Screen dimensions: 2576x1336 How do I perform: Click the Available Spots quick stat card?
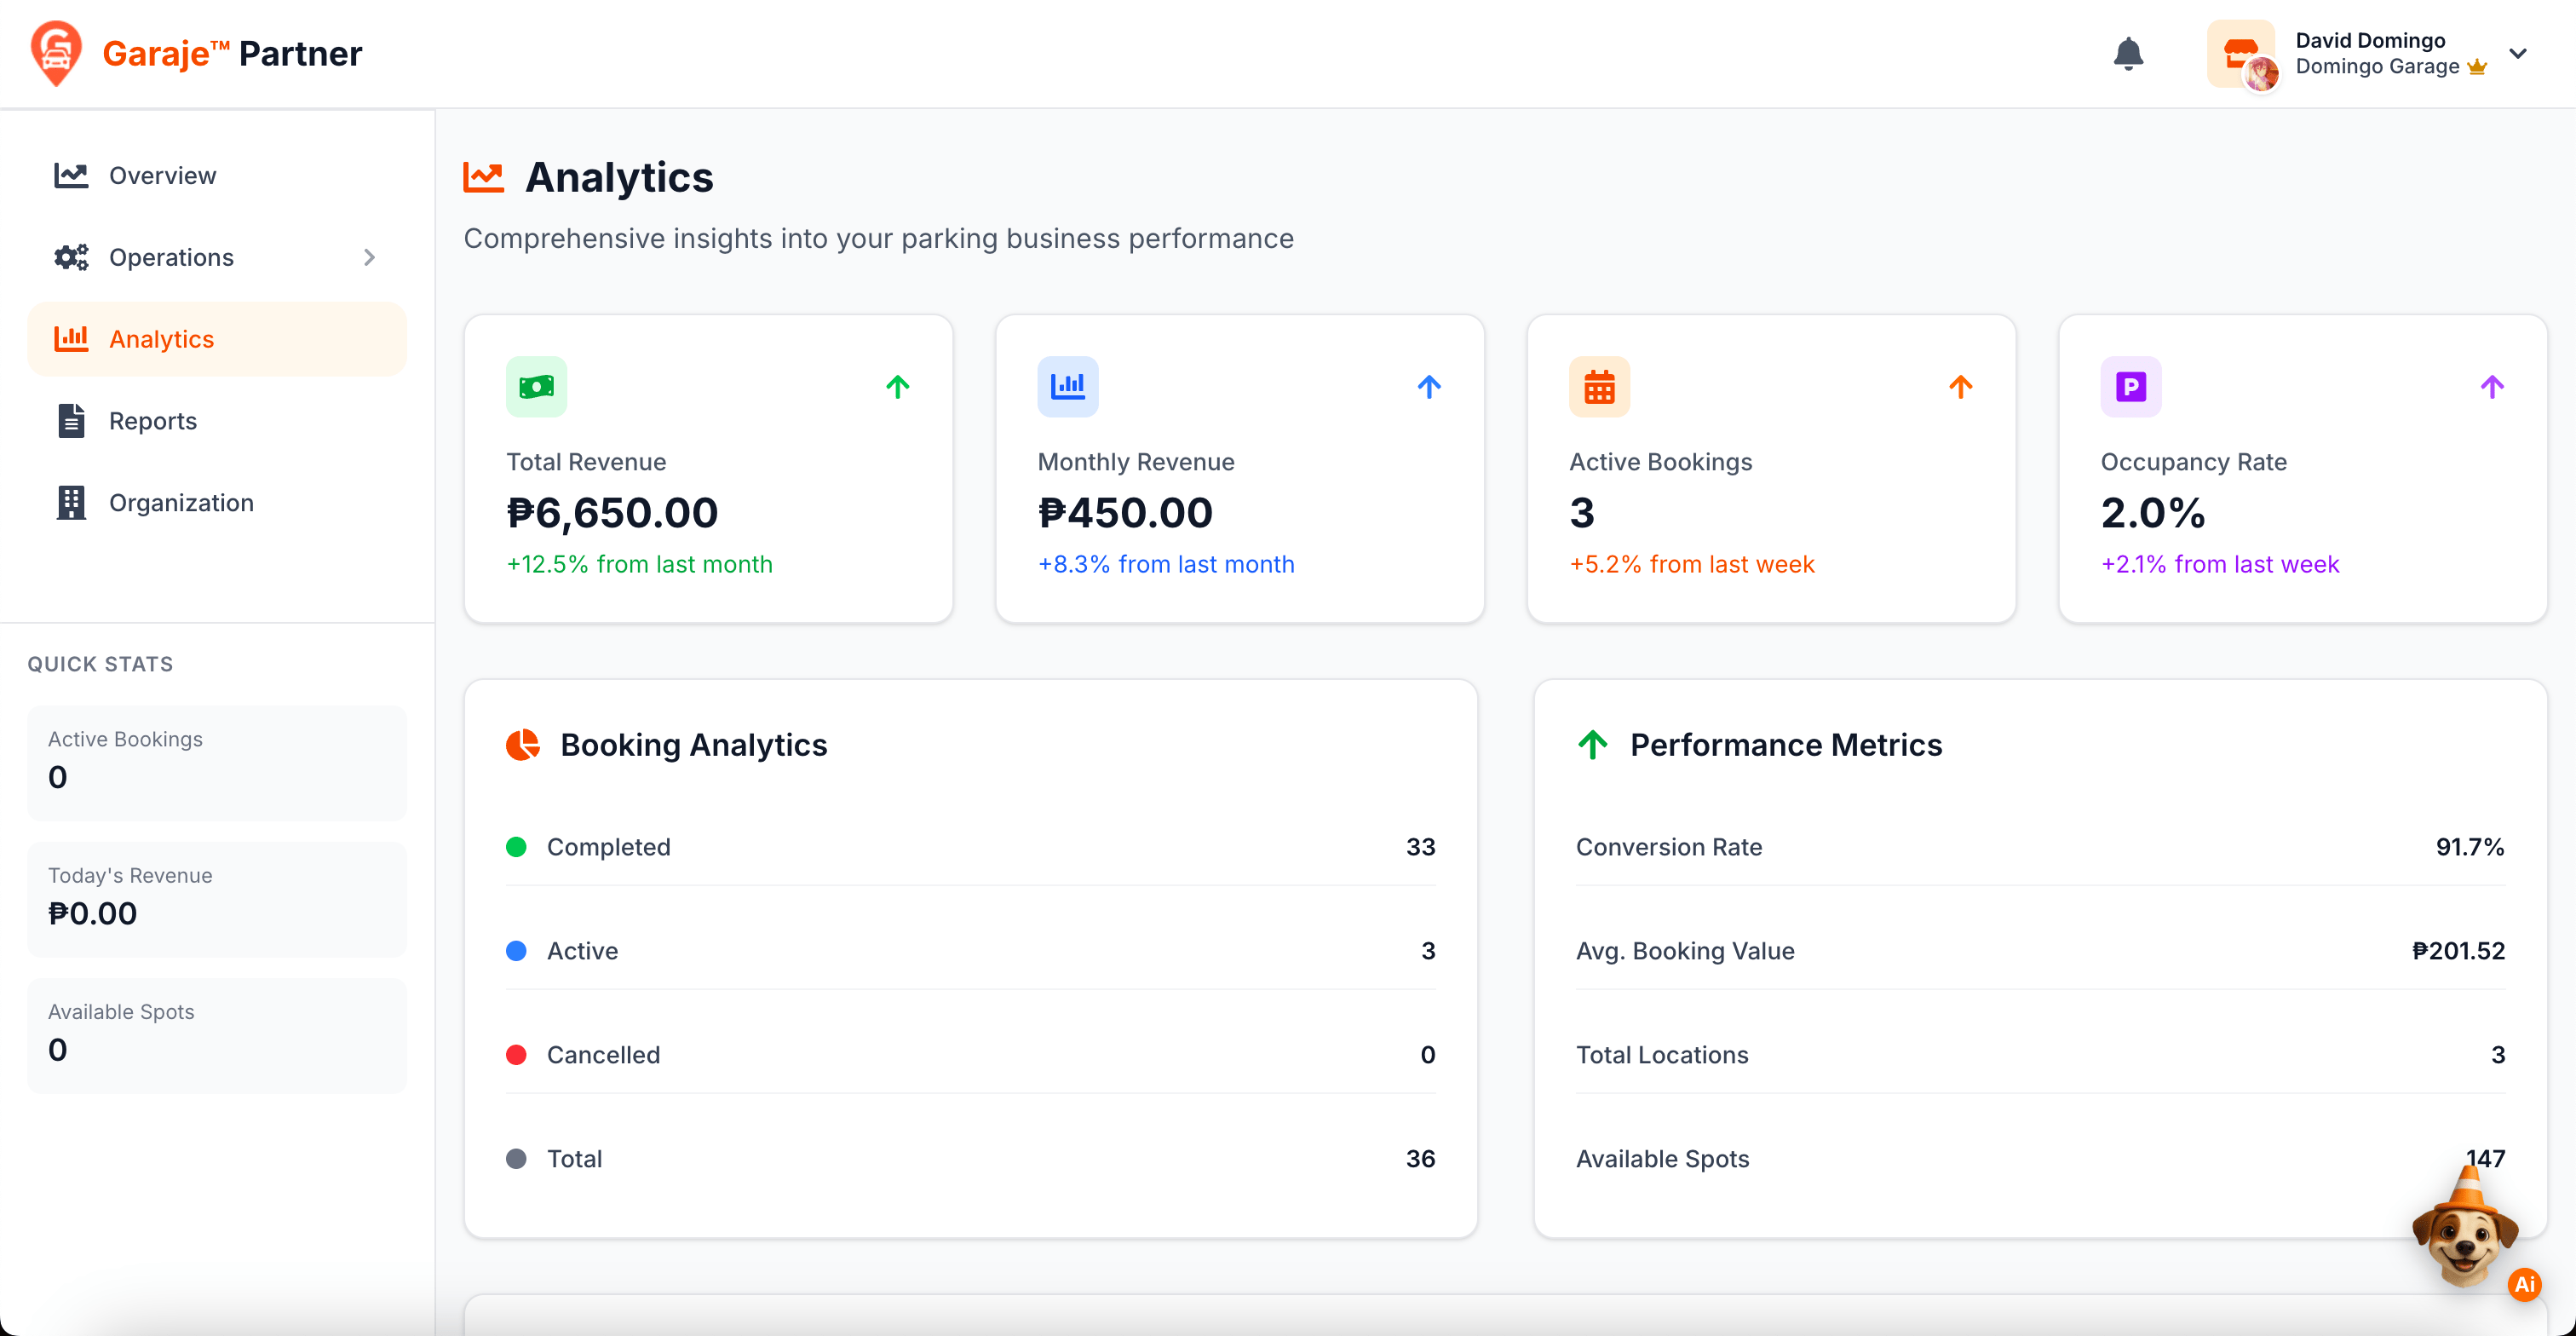(x=217, y=1034)
